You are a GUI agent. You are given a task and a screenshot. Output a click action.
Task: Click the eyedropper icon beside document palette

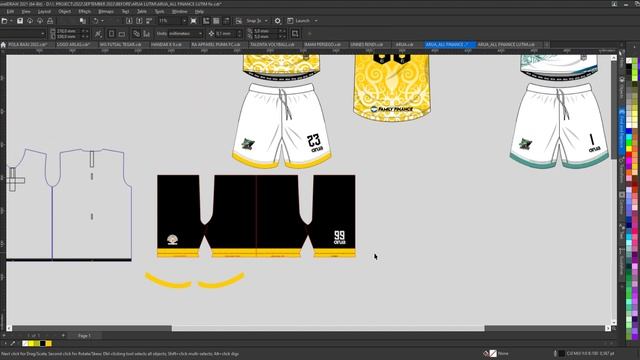tap(13, 344)
